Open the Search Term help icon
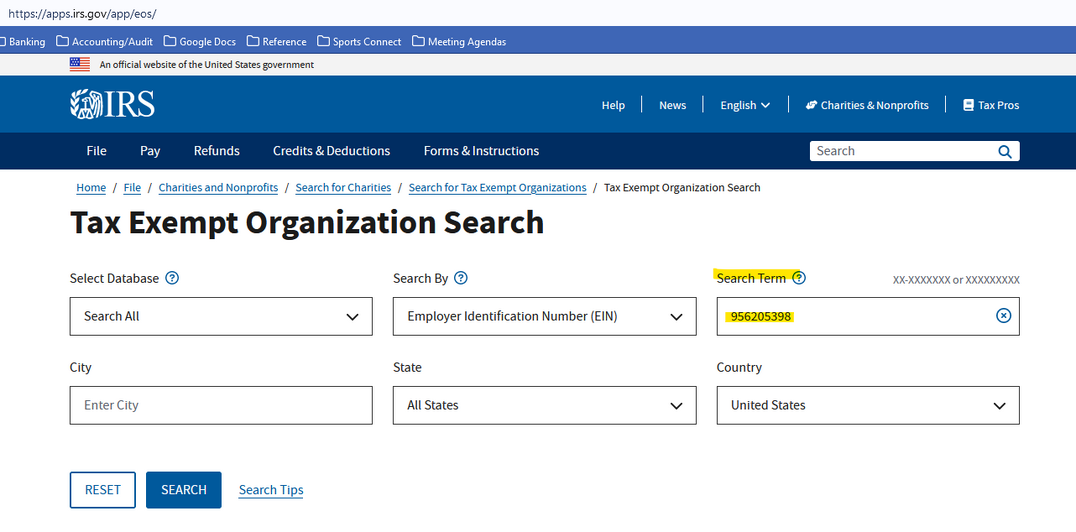The width and height of the screenshot is (1076, 532). click(x=799, y=279)
